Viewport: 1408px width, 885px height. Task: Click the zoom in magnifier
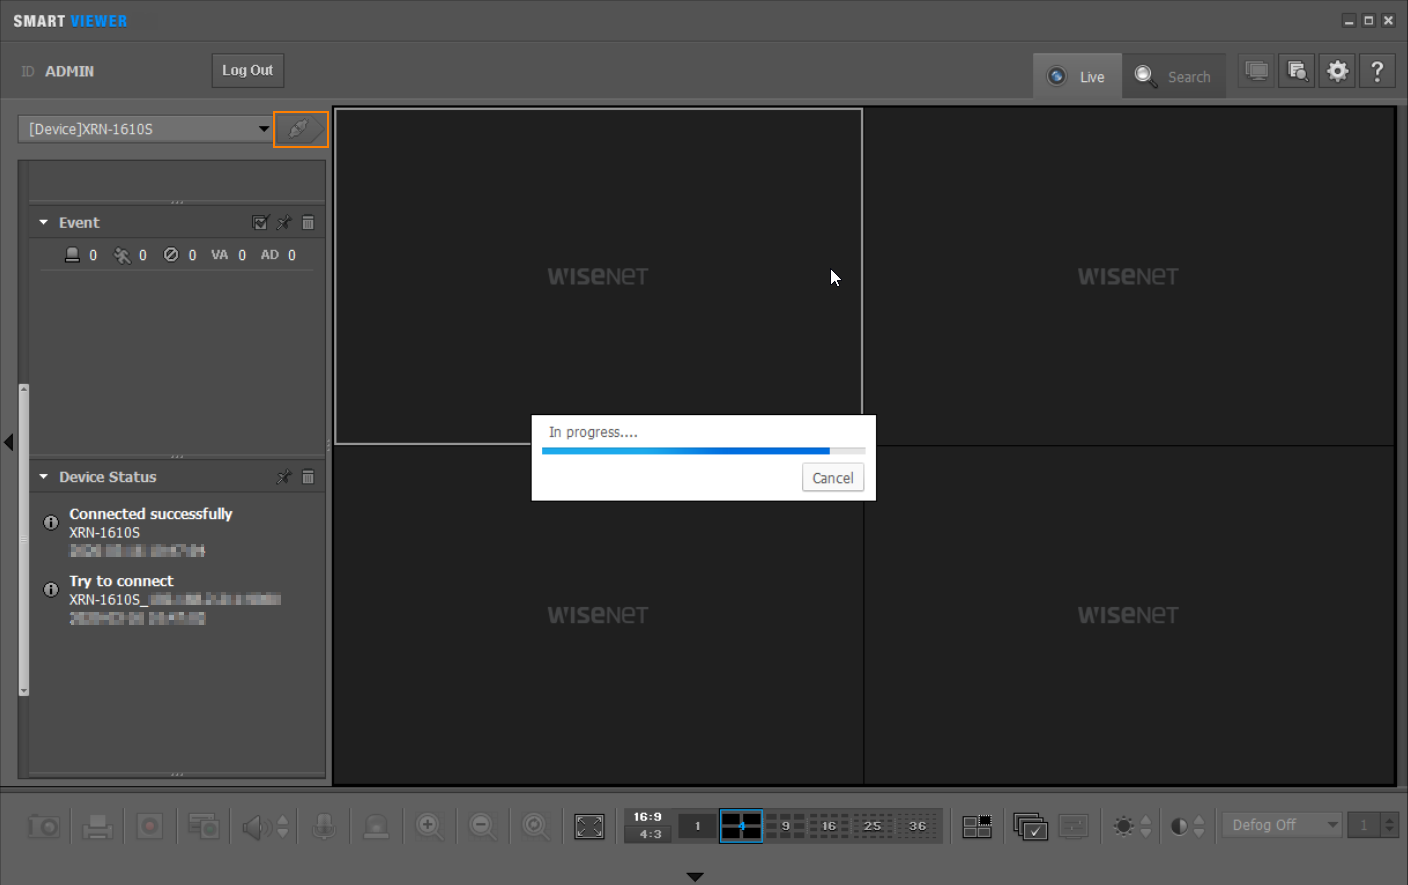click(x=429, y=826)
